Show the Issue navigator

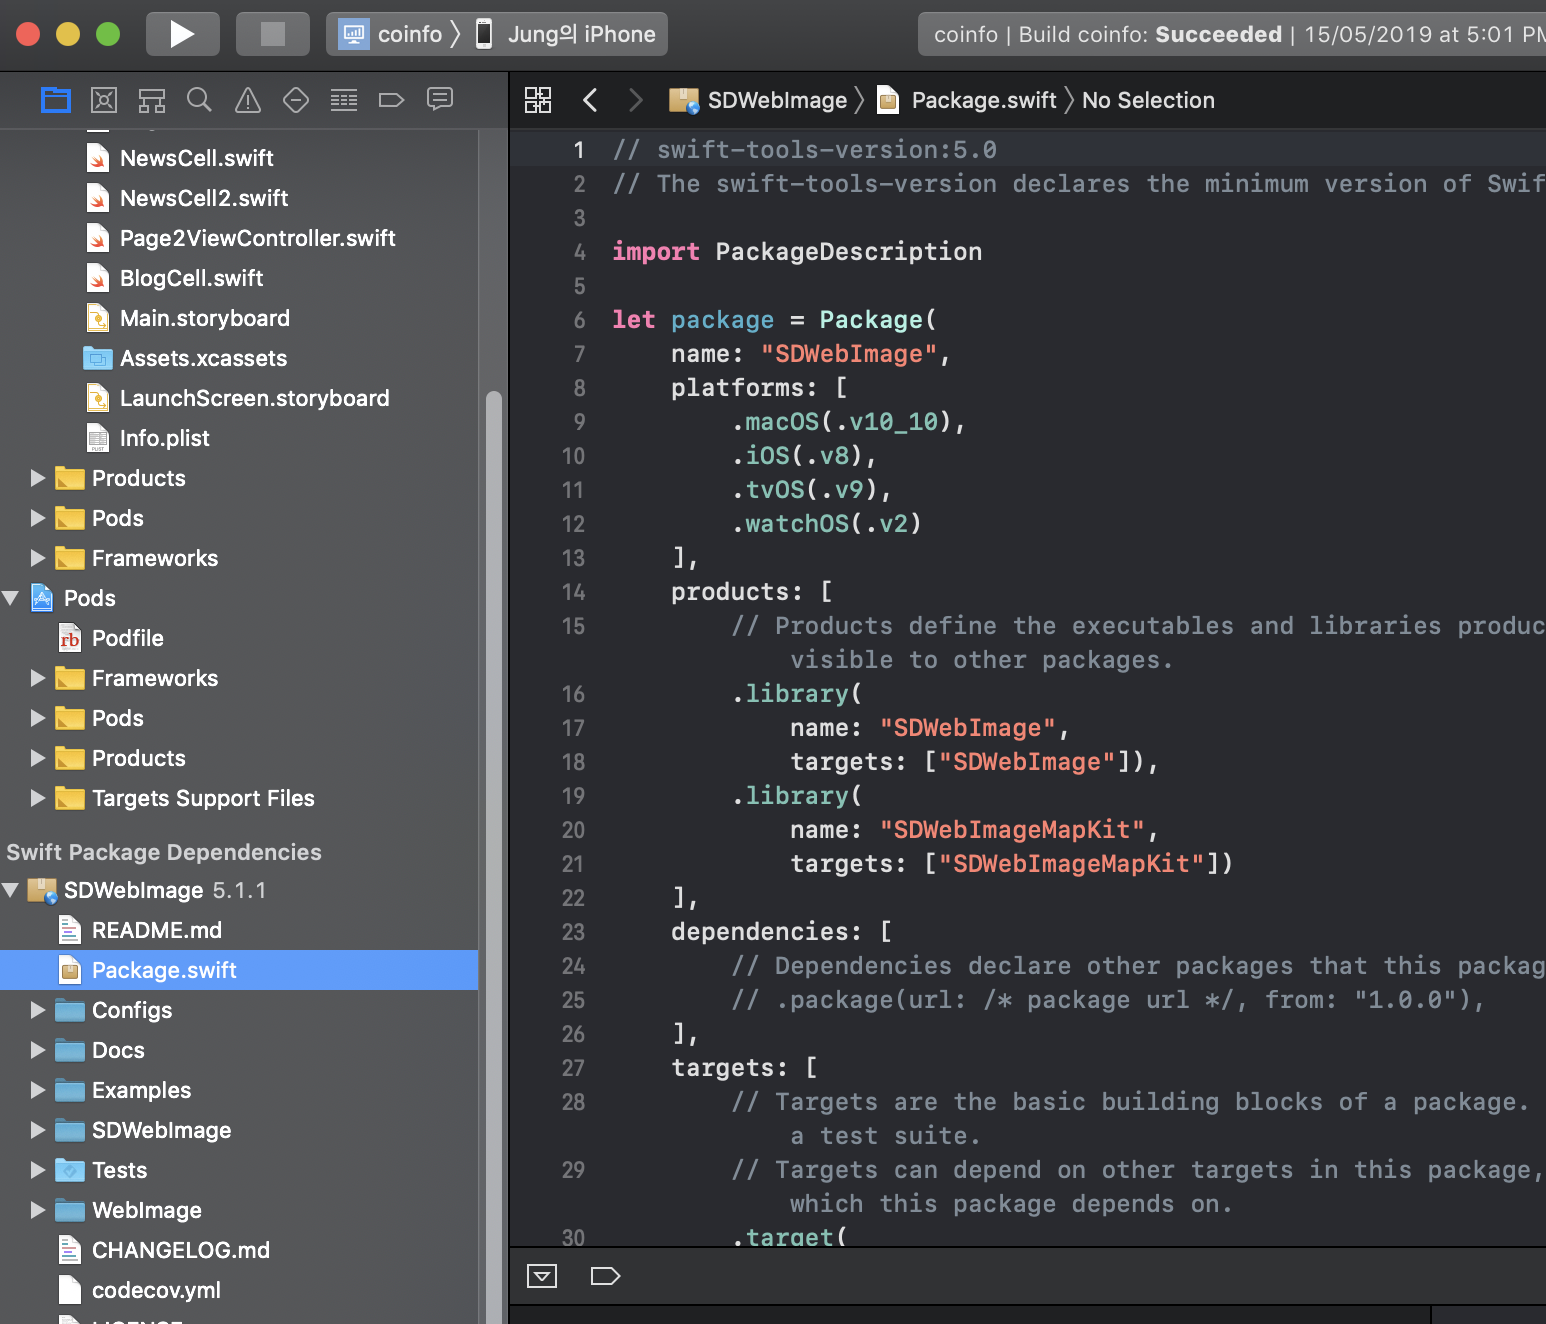[x=248, y=100]
